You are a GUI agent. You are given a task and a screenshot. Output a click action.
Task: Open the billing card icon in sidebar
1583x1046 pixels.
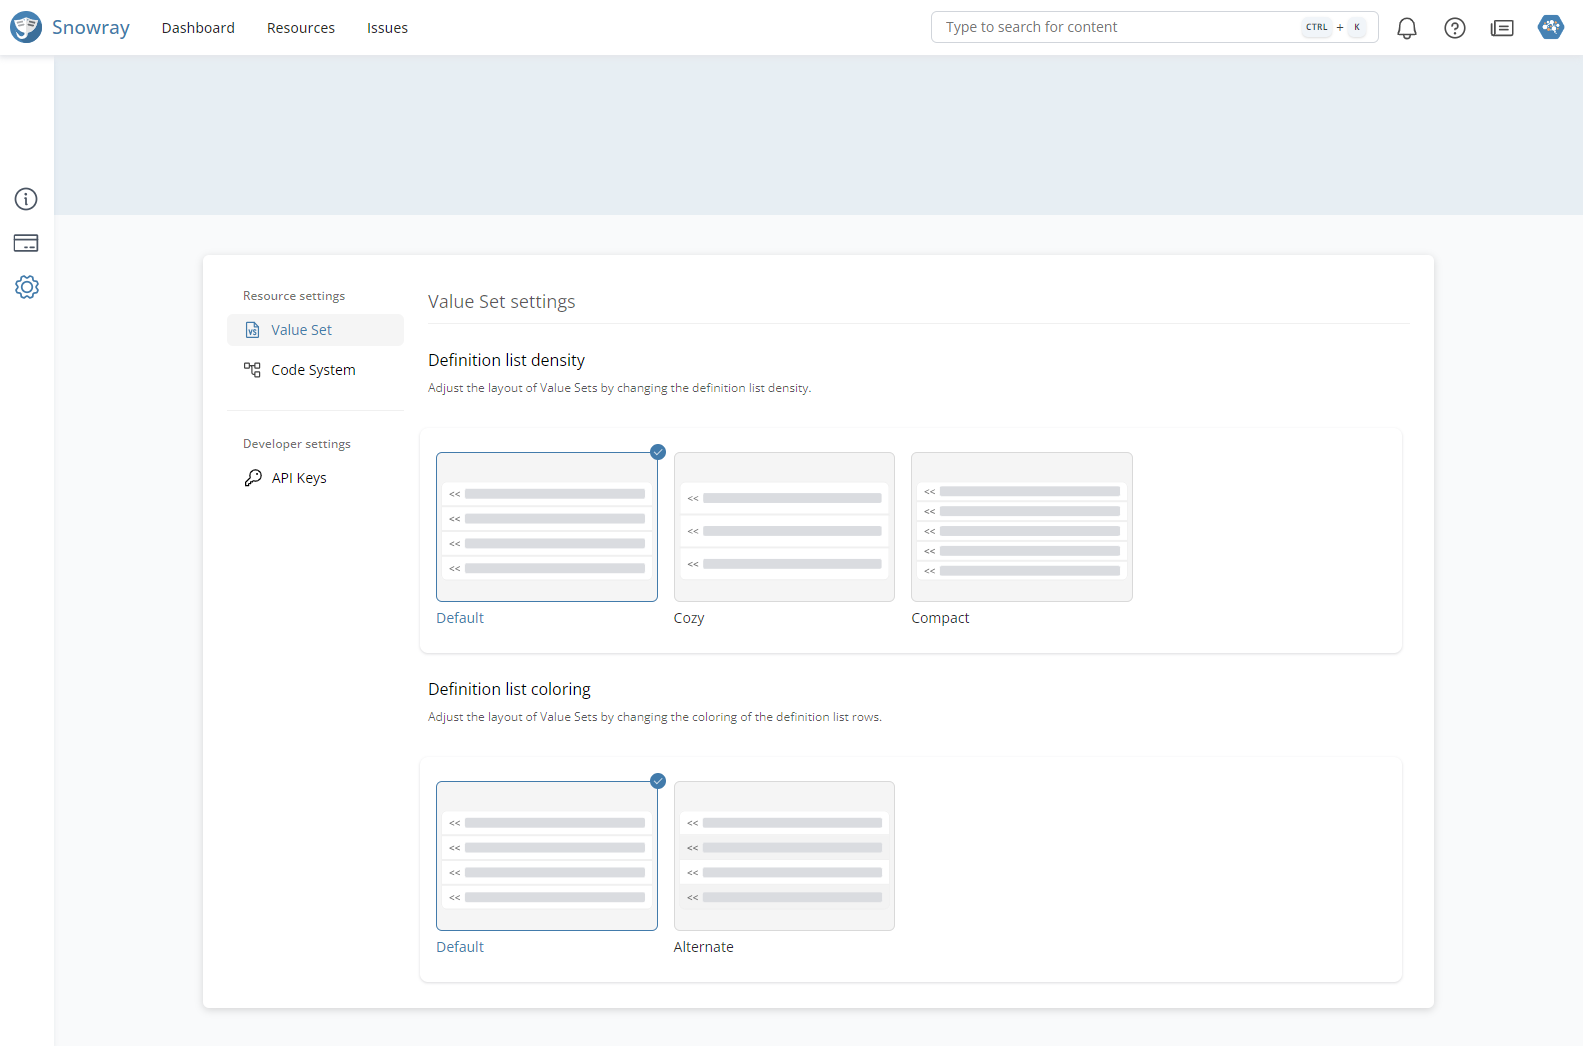[26, 243]
